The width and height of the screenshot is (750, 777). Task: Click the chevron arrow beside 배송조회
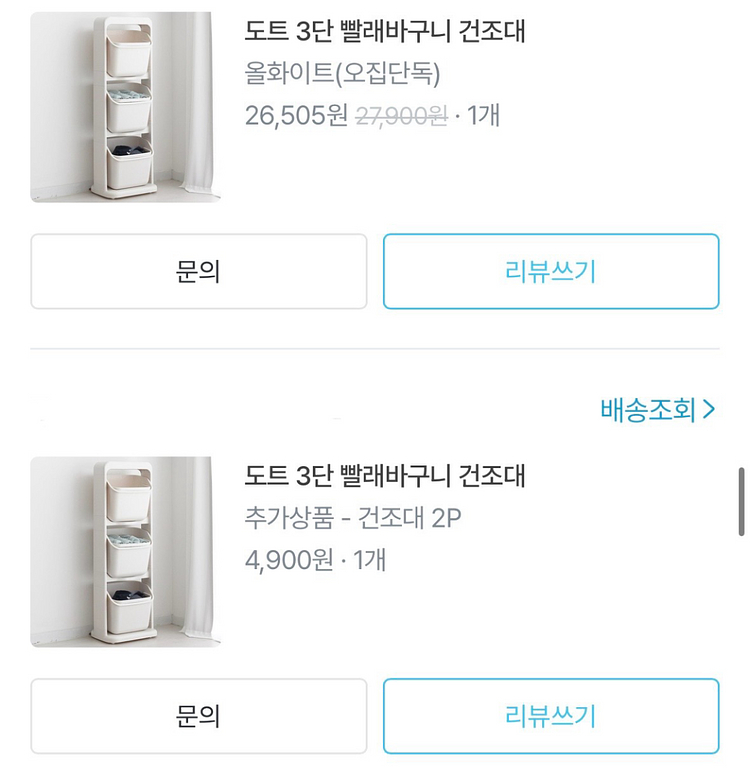[709, 409]
